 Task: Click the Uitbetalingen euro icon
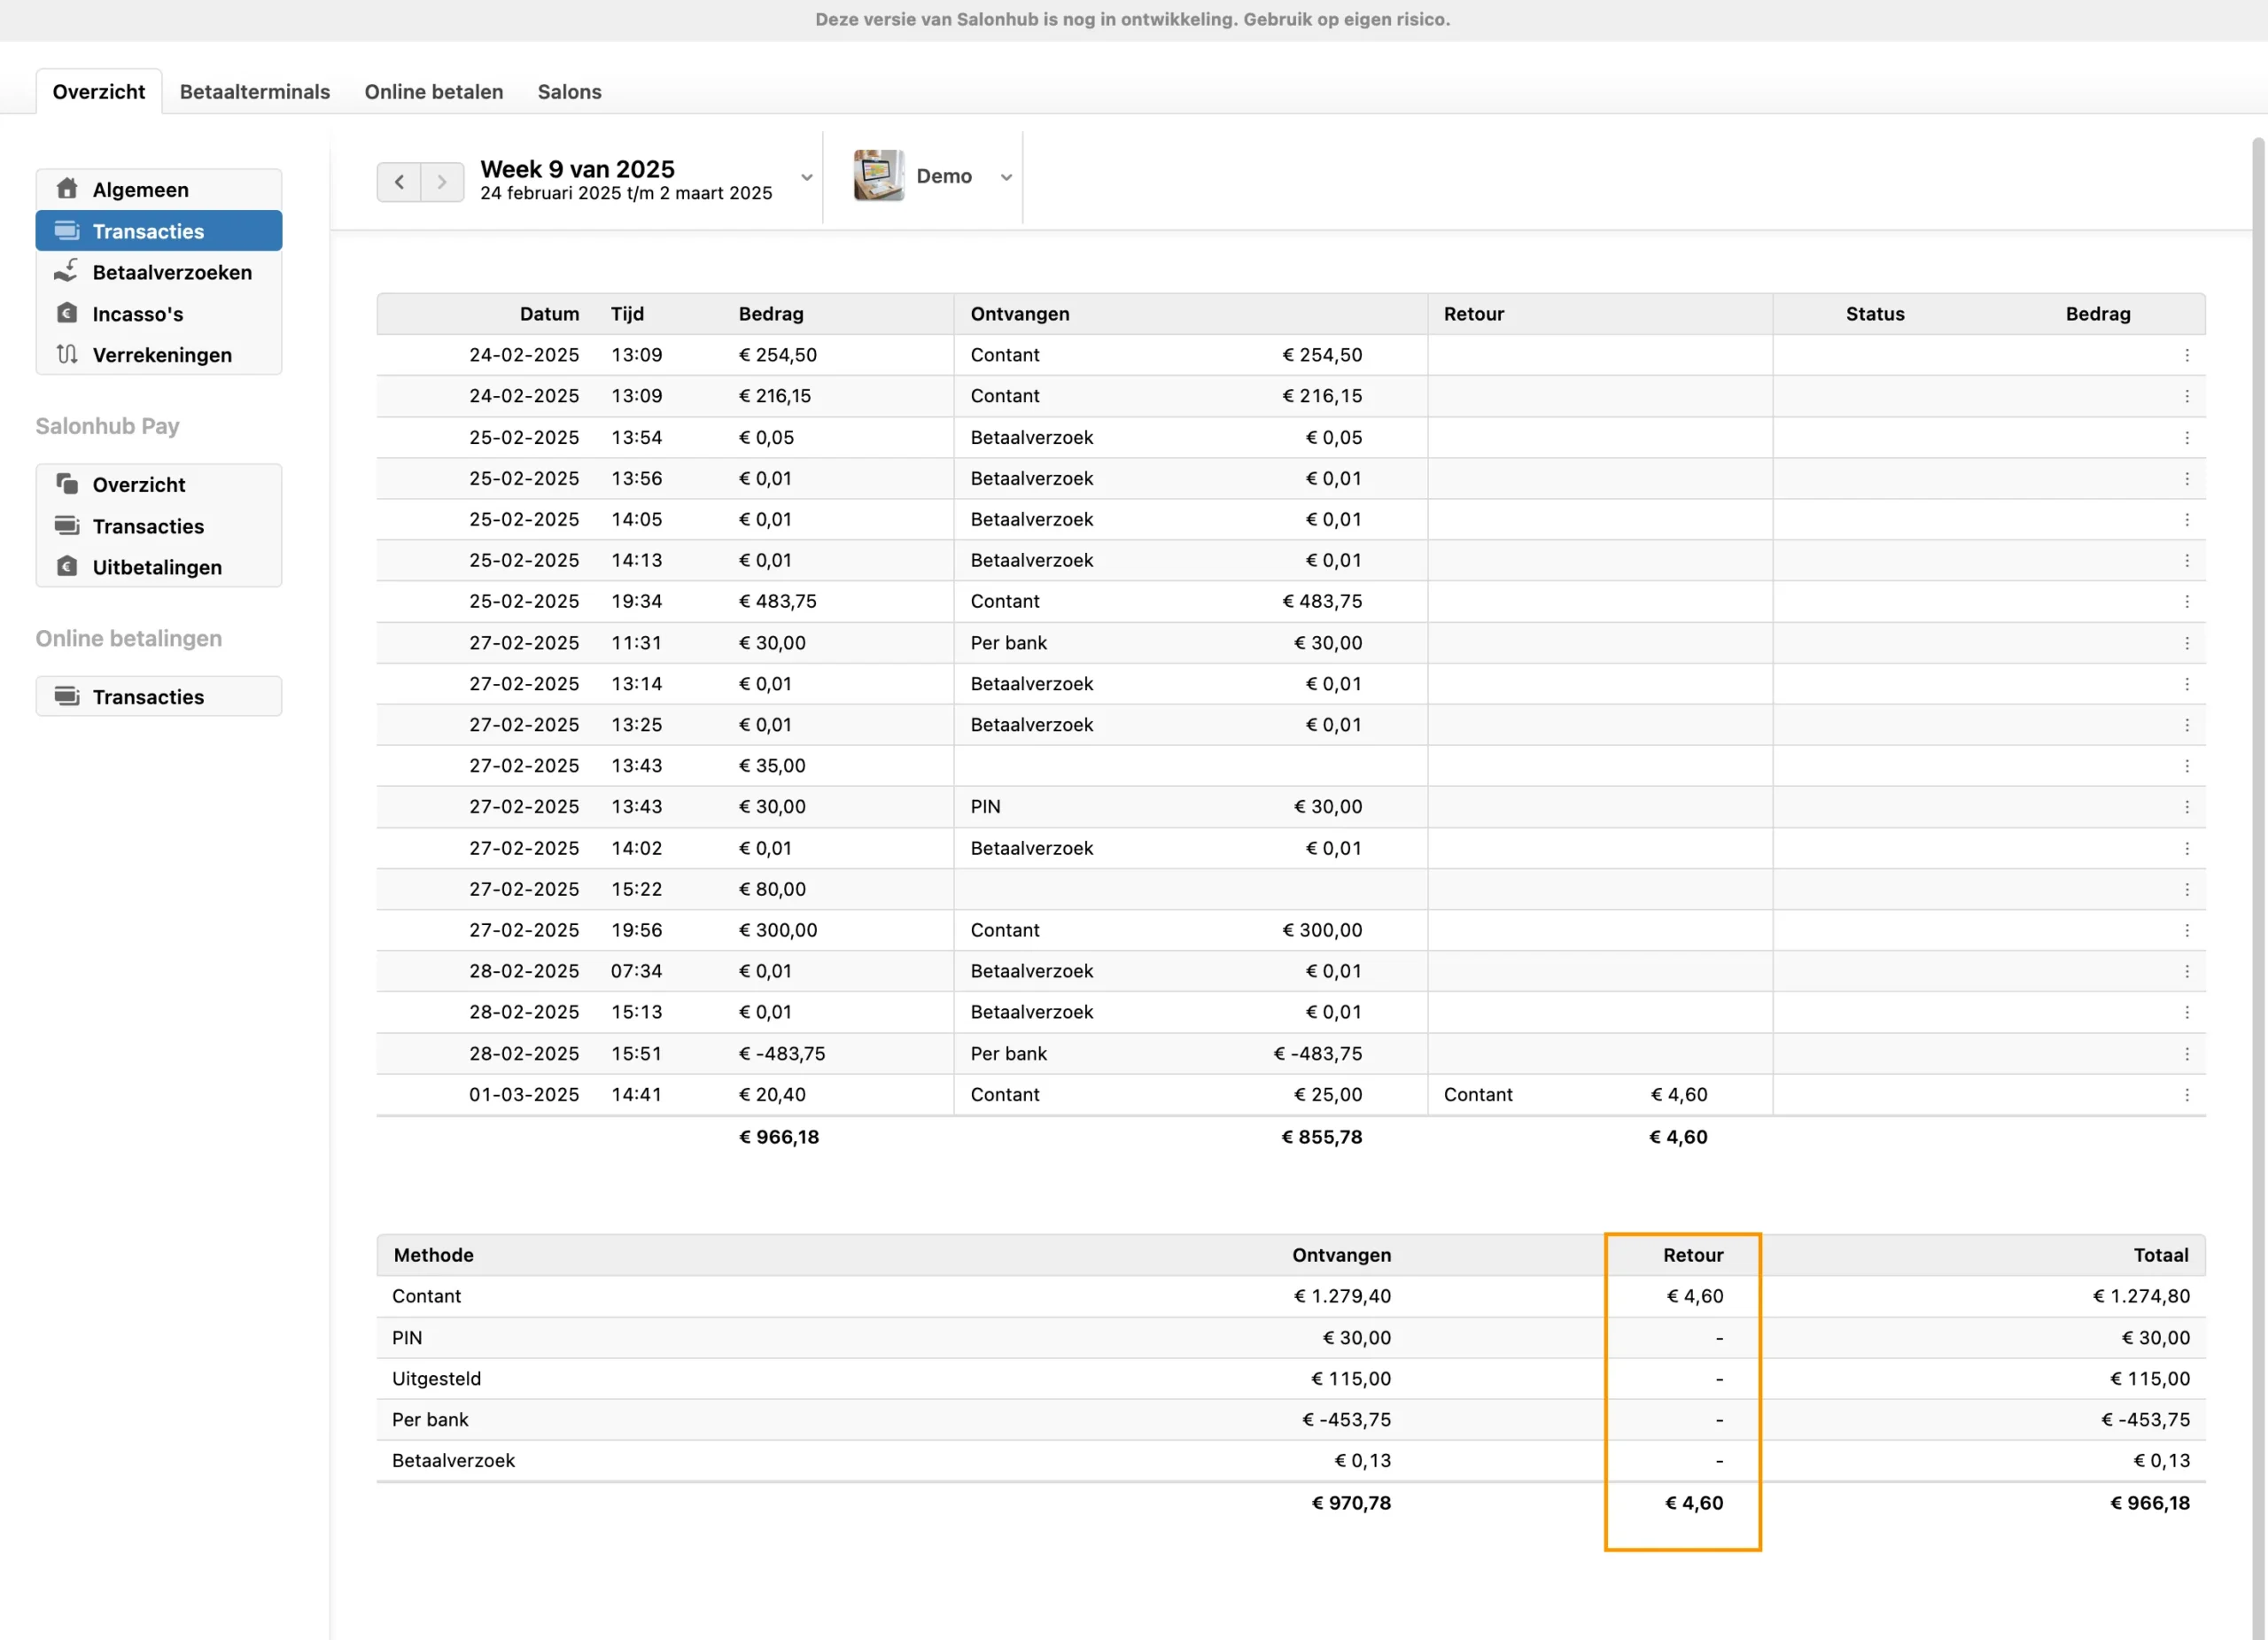[x=67, y=567]
